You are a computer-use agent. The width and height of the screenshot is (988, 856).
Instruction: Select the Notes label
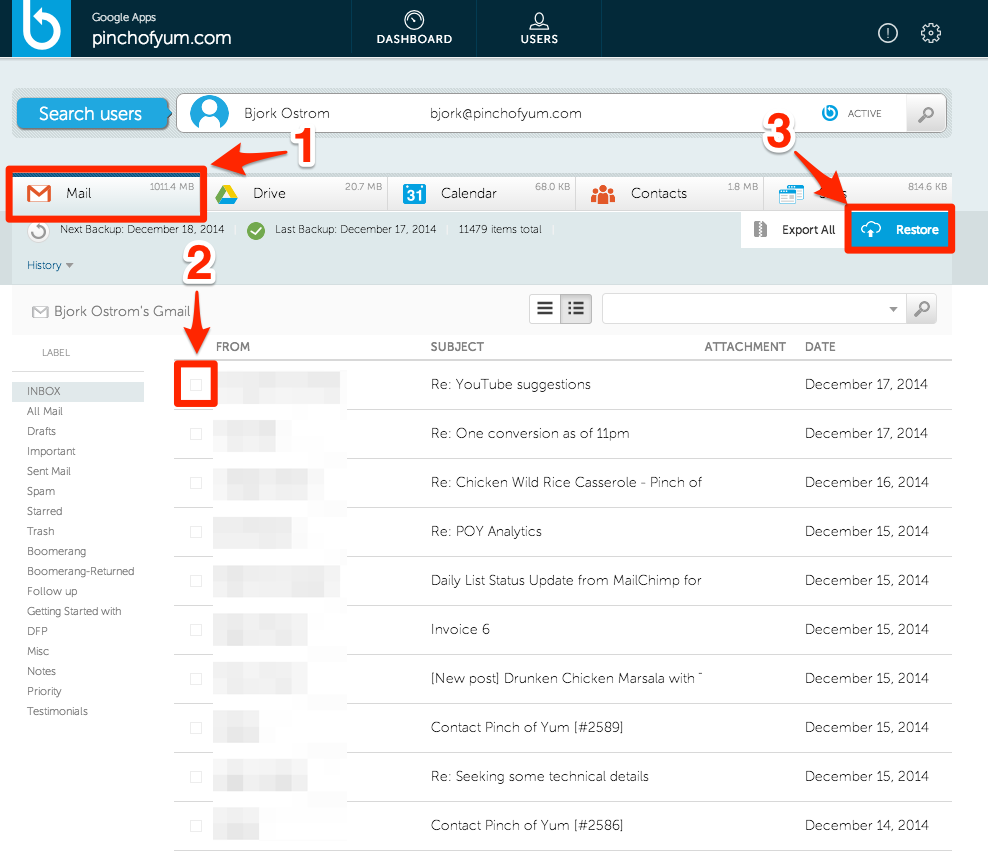(41, 671)
